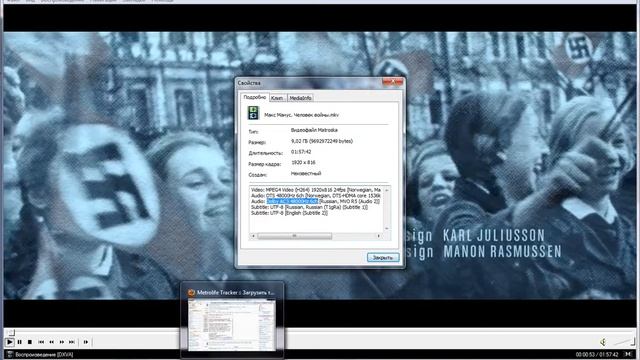Close the Свойства dialog with X
The image size is (640, 360).
393,82
